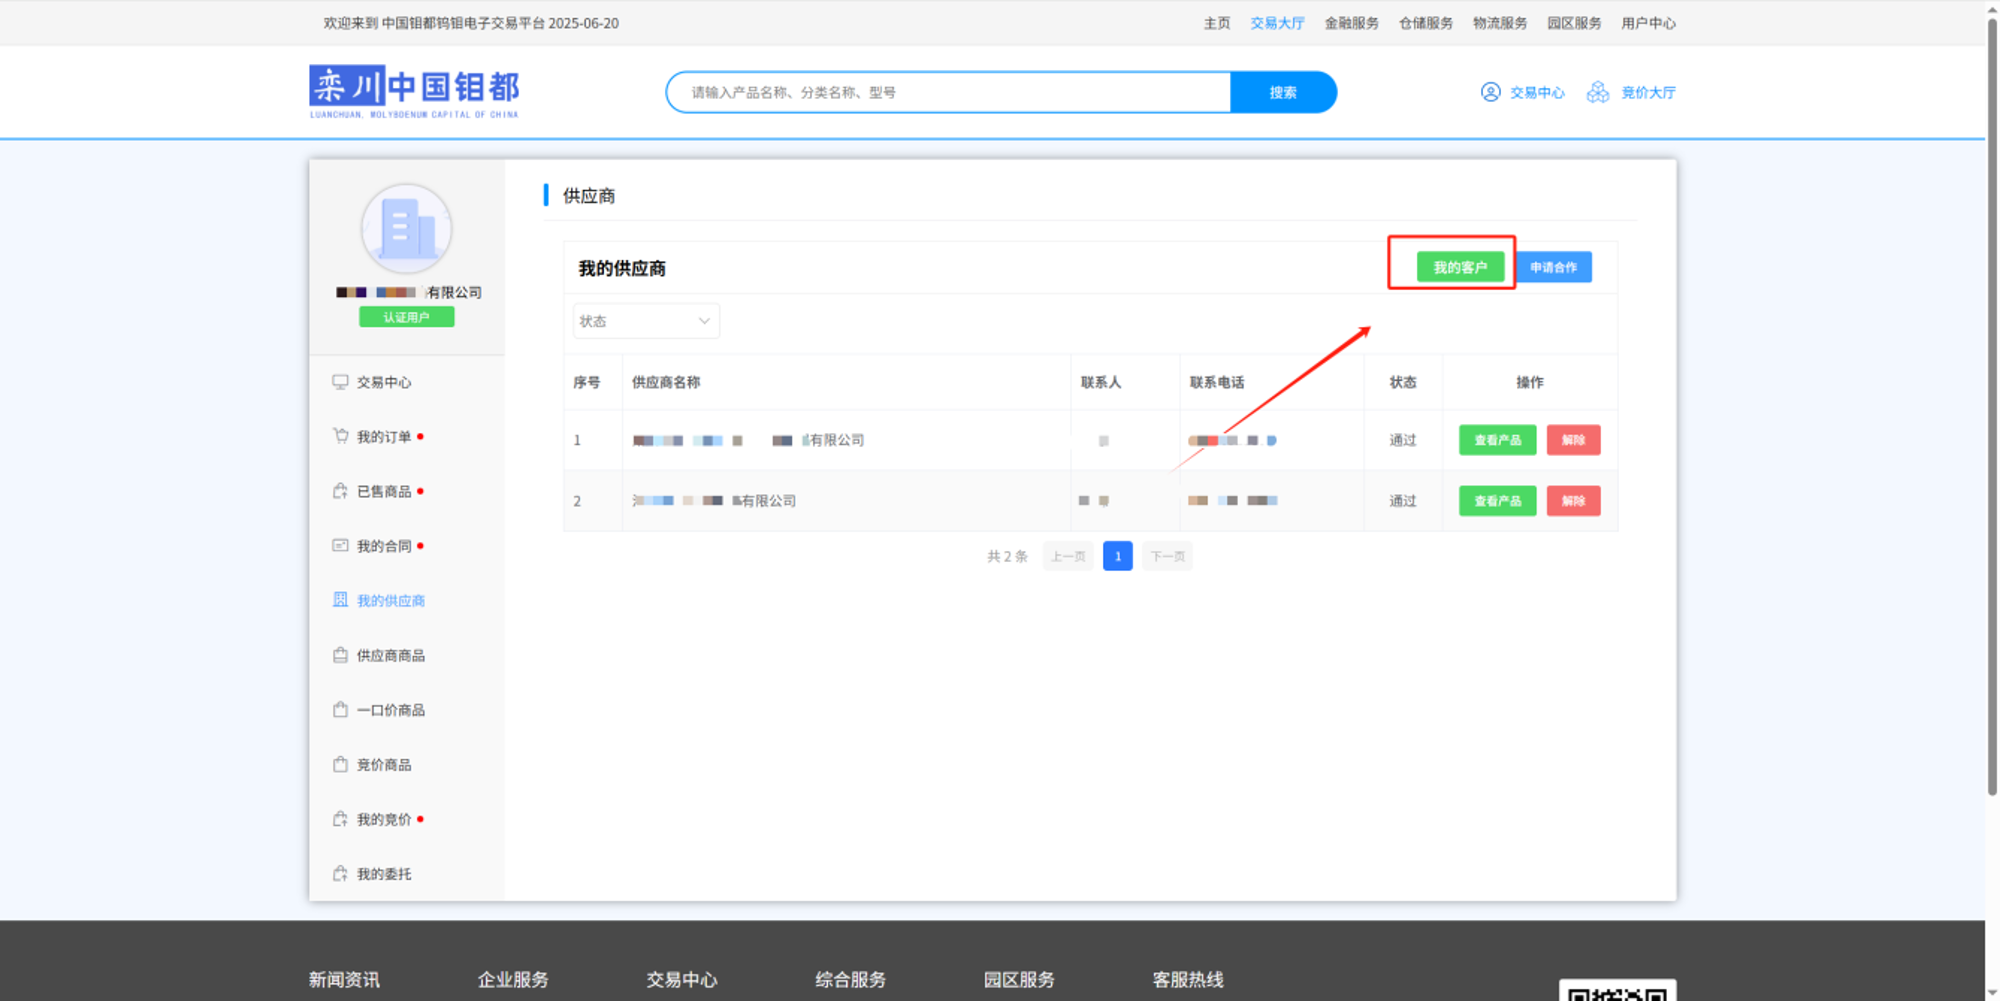
Task: Click the contract icon next to 我的合同
Action: (340, 545)
